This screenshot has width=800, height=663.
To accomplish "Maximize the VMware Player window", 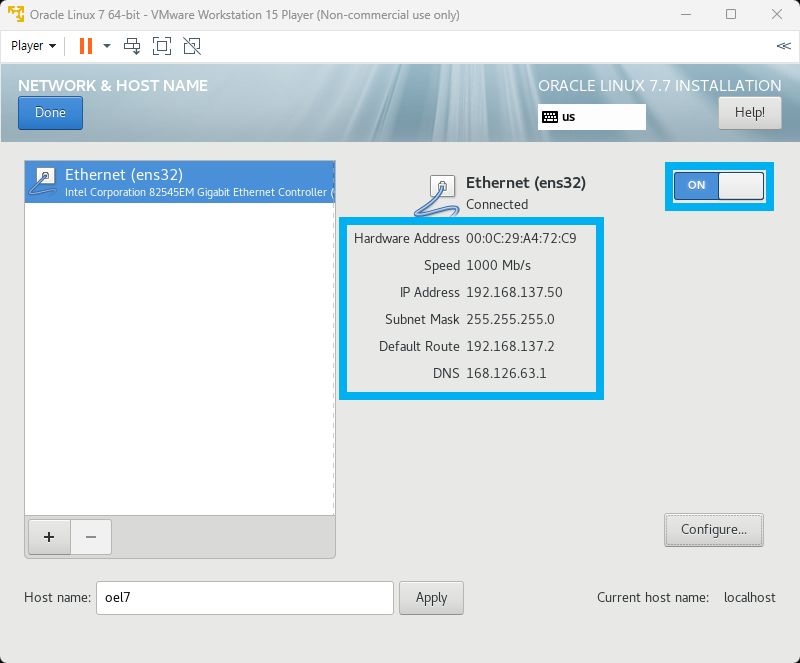I will pyautogui.click(x=731, y=14).
